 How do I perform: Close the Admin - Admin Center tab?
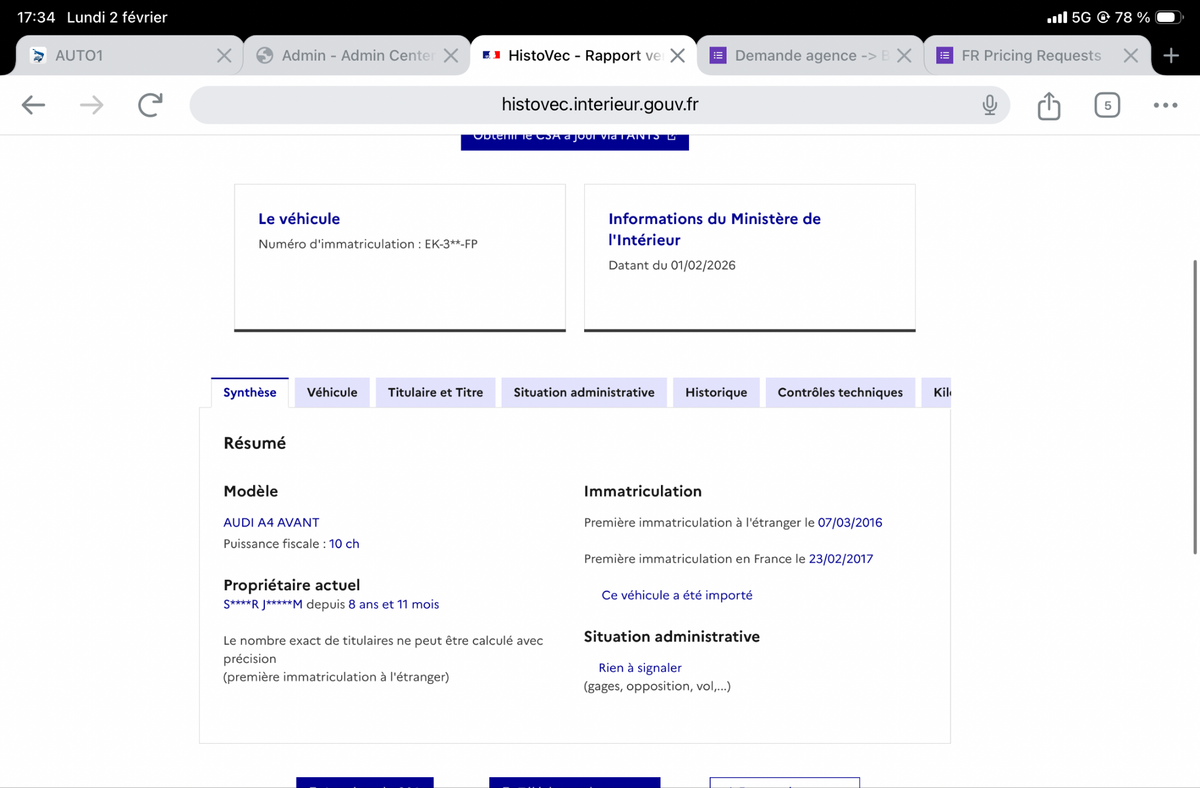click(x=451, y=56)
